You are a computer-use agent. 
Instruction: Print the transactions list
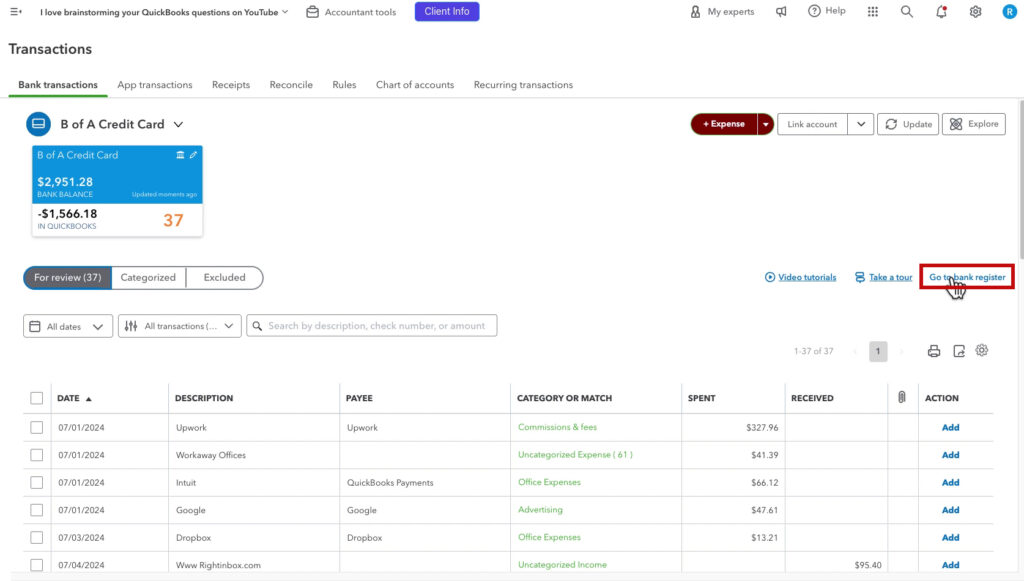click(x=934, y=350)
